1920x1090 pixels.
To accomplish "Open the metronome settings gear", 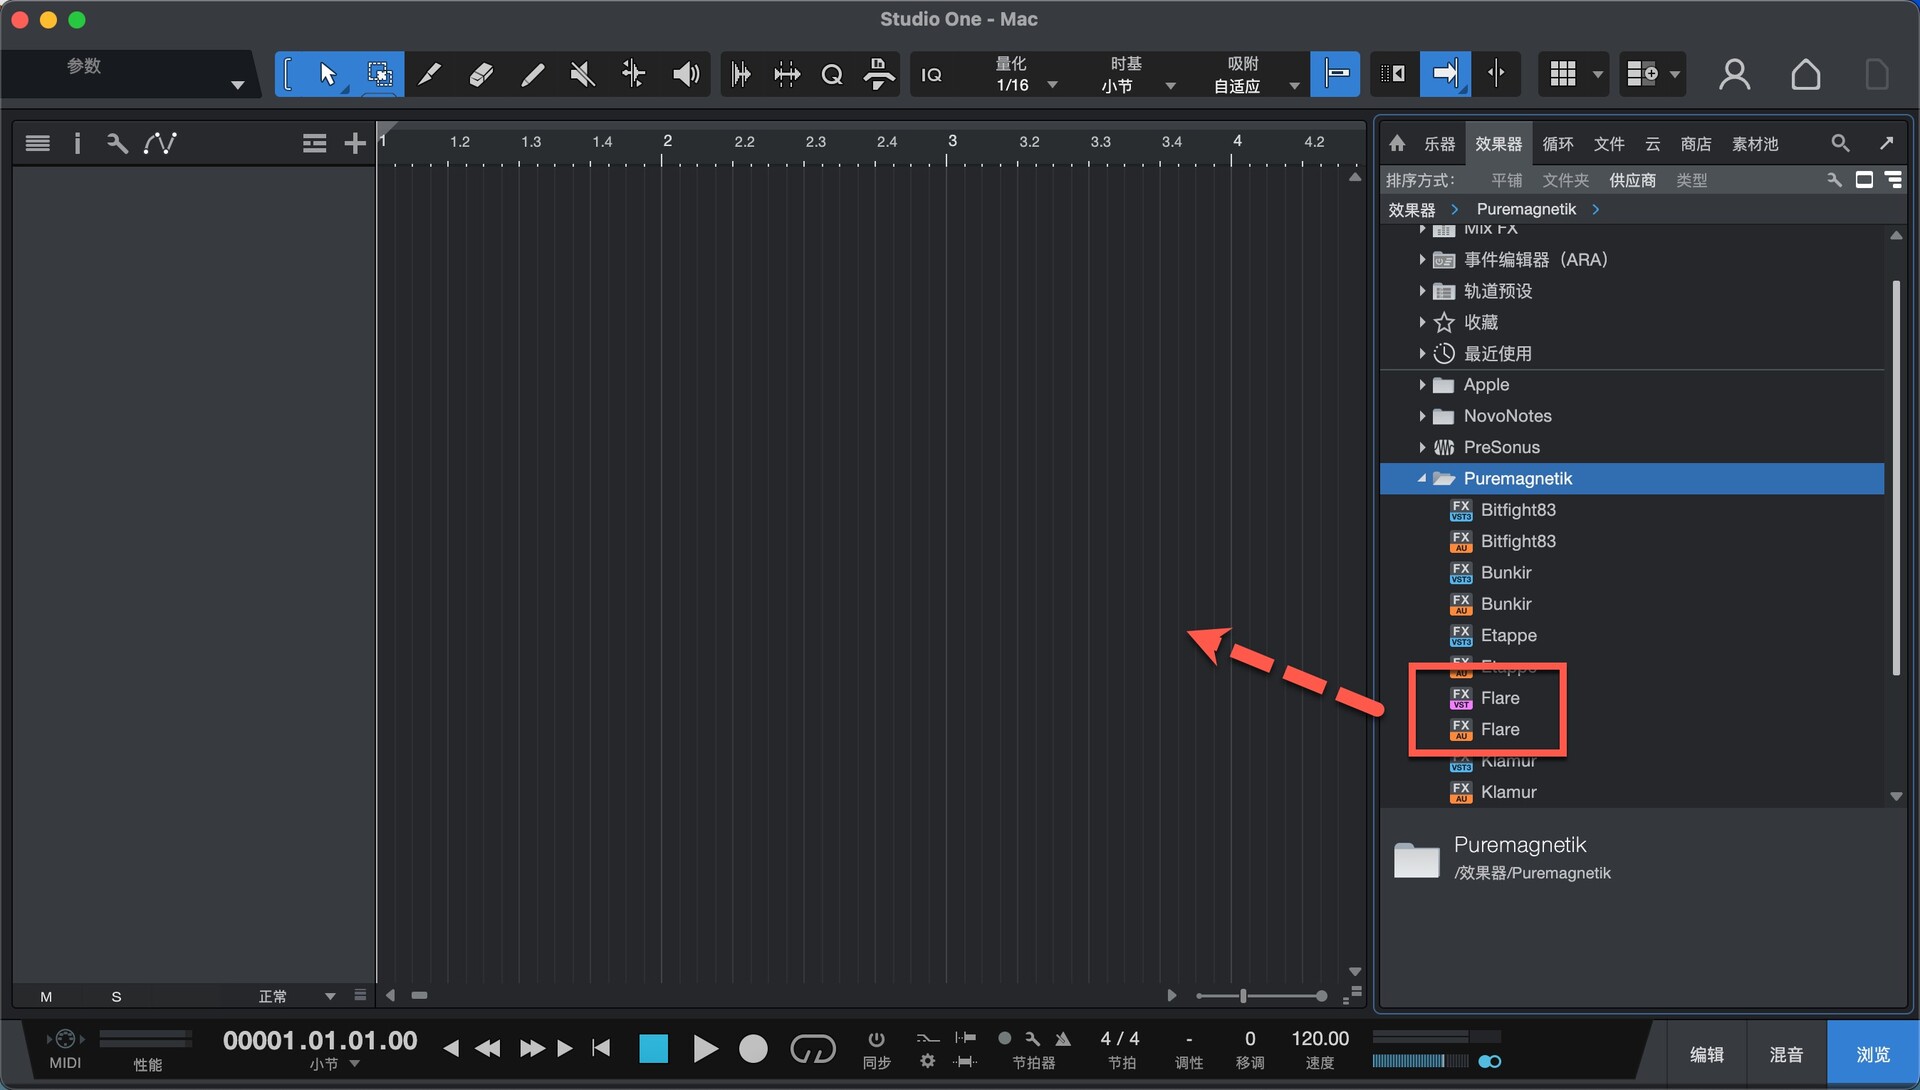I will coord(927,1061).
